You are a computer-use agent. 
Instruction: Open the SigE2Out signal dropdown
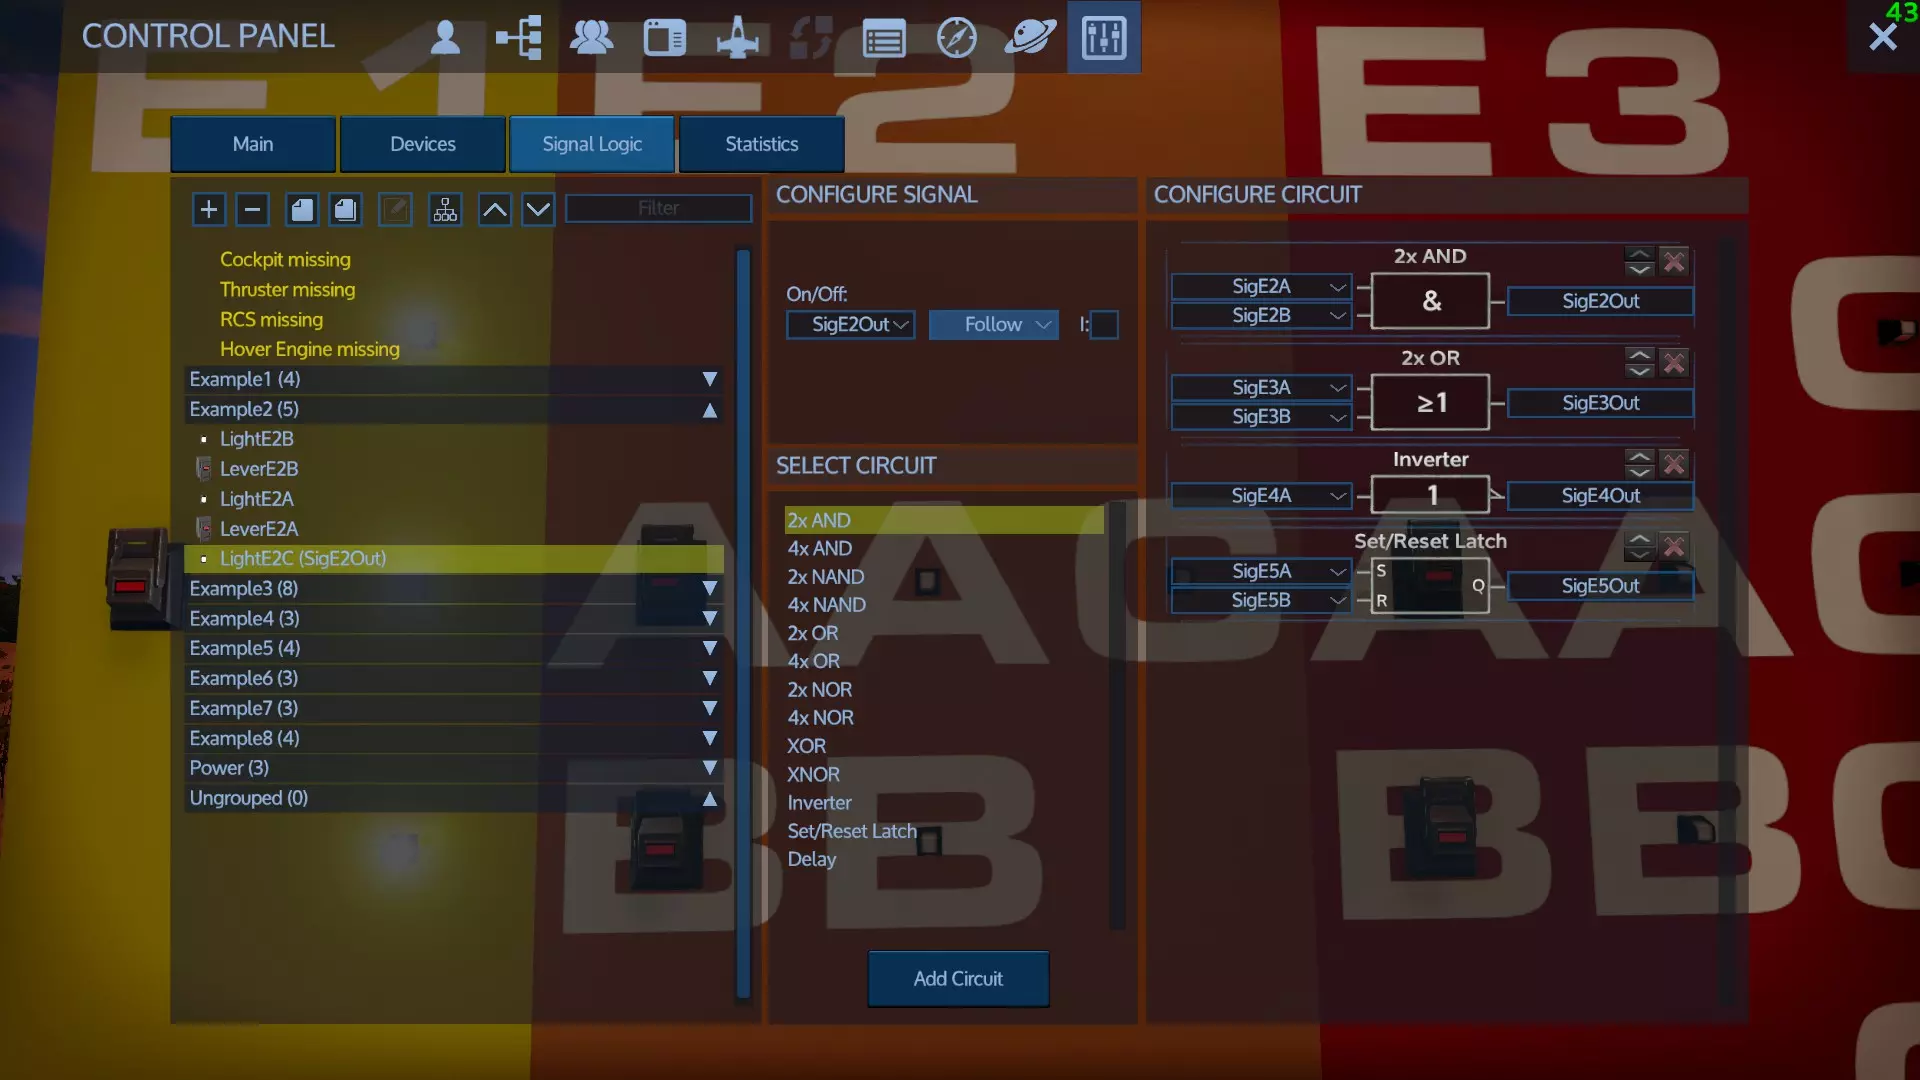[851, 325]
